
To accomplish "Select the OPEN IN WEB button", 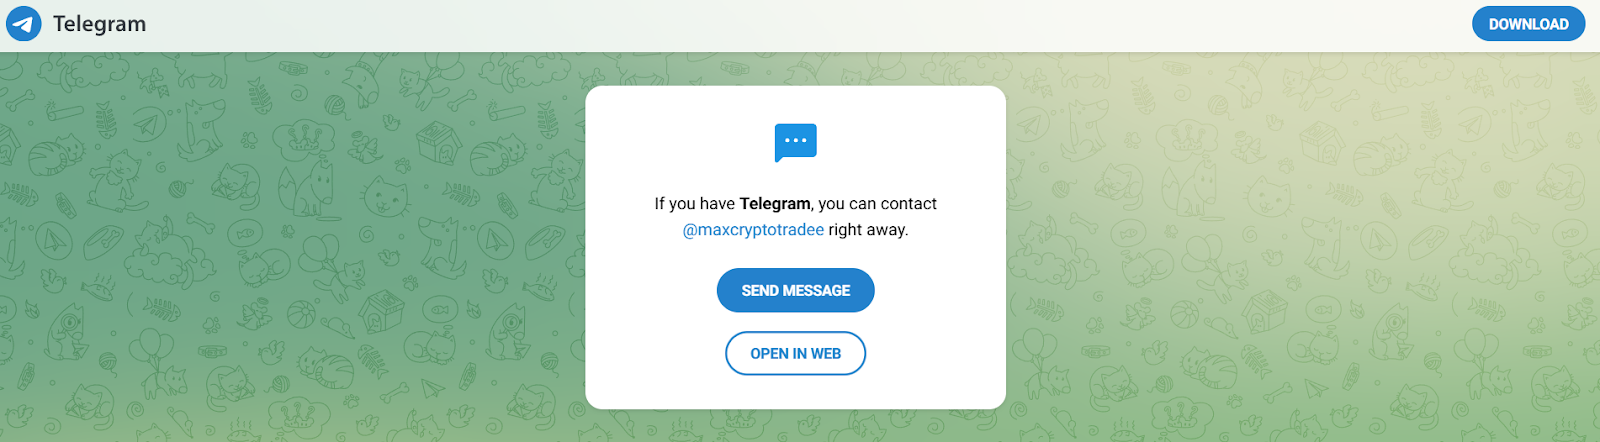I will (x=796, y=354).
